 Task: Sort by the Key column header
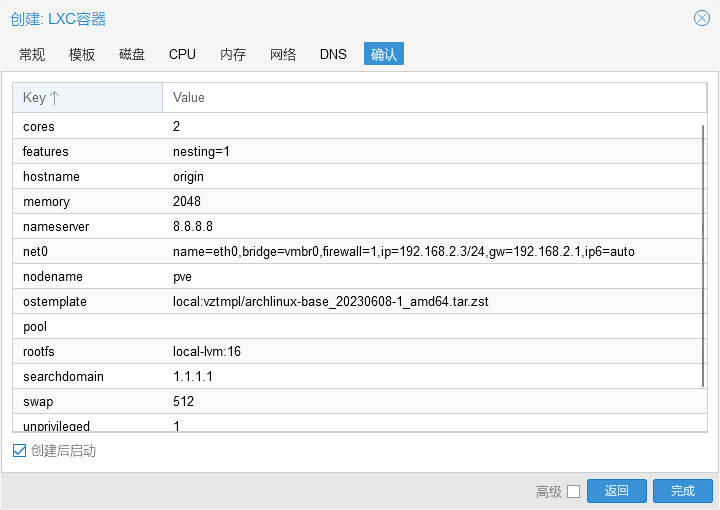(87, 97)
